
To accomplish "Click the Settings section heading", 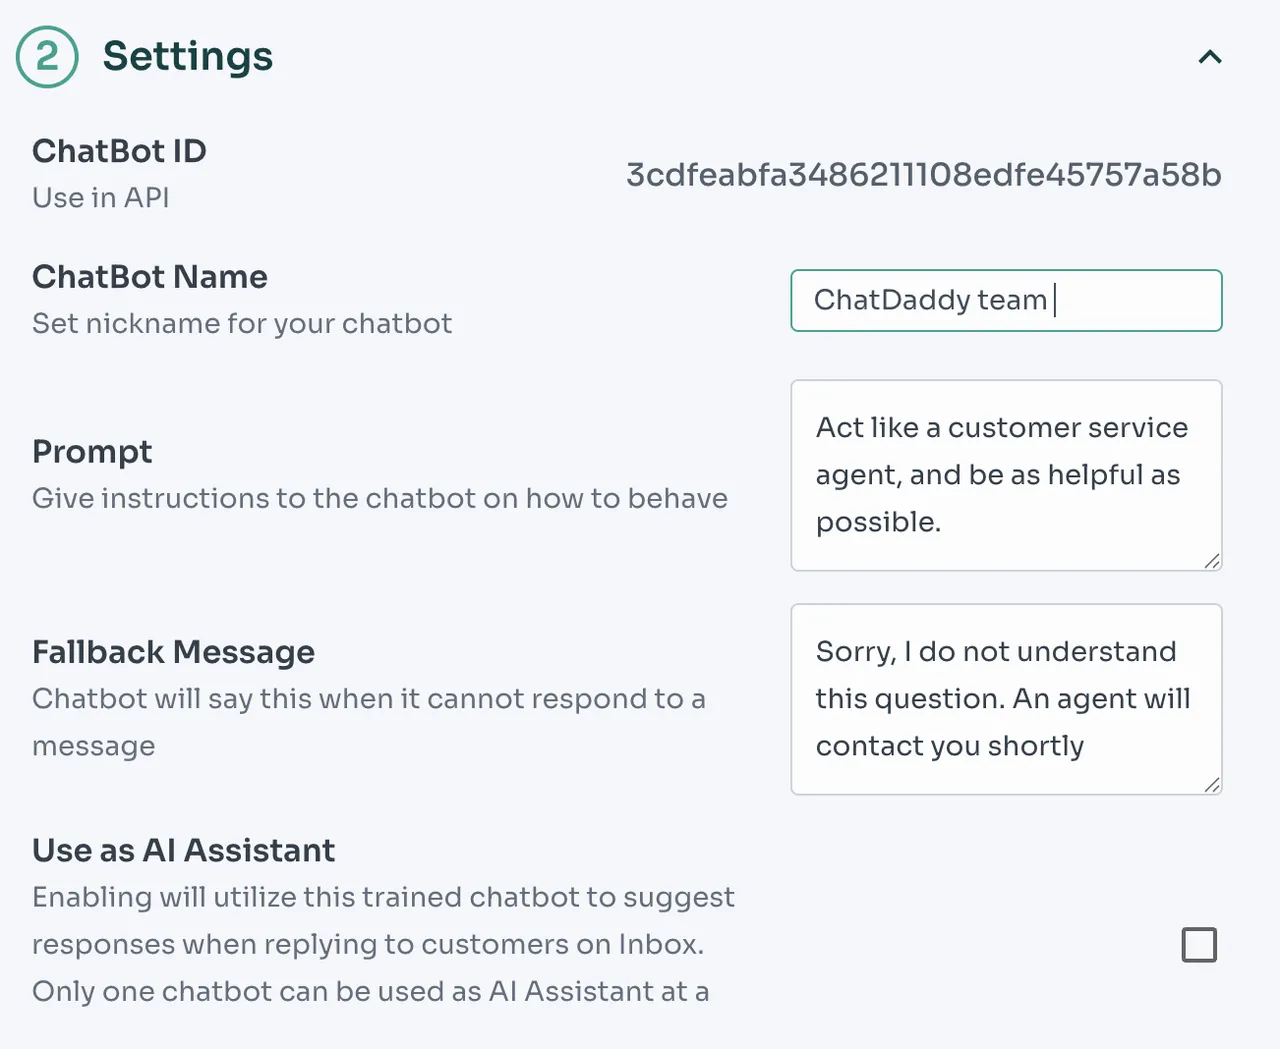I will [187, 56].
